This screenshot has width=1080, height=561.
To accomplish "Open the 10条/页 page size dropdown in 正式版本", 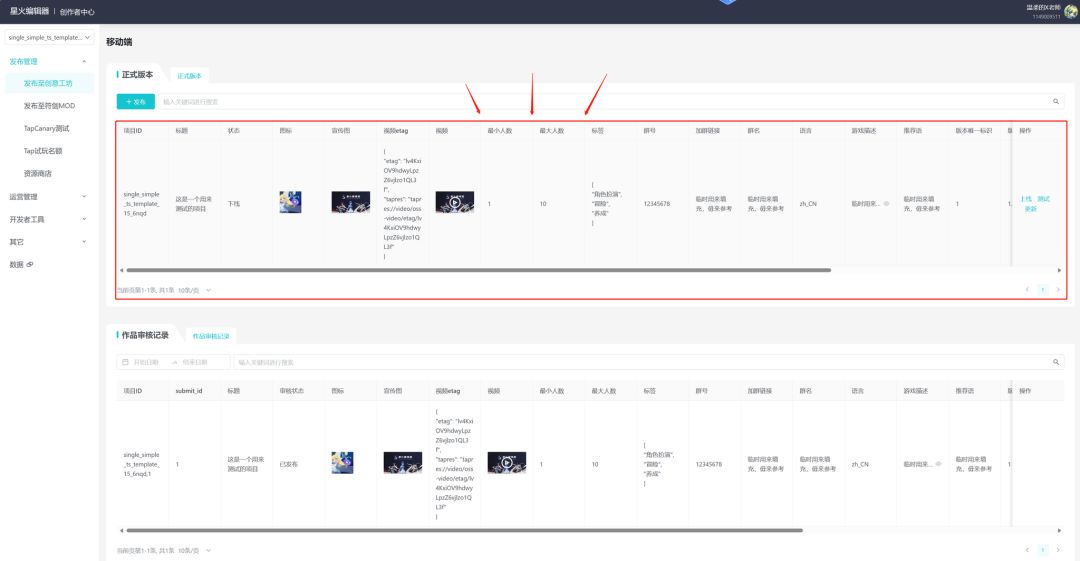I will [x=194, y=291].
